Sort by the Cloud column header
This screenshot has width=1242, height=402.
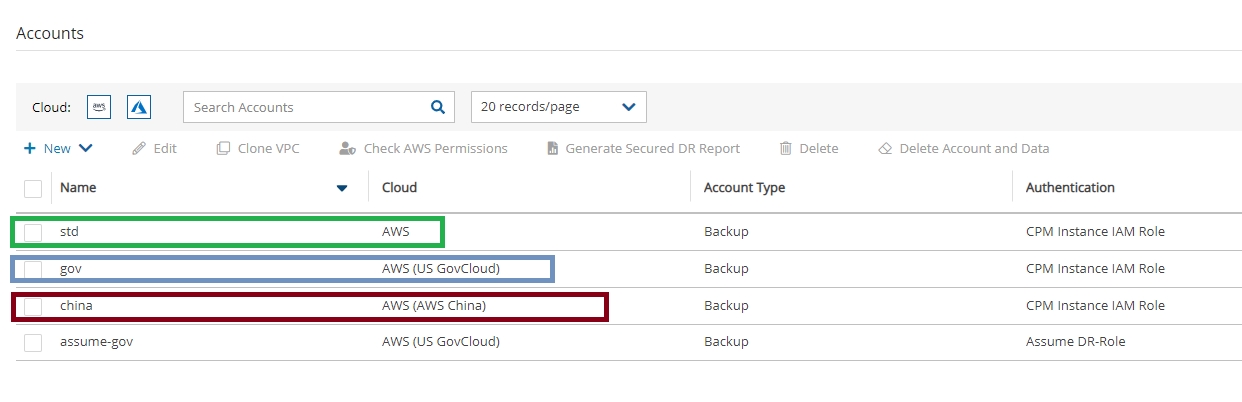(399, 187)
